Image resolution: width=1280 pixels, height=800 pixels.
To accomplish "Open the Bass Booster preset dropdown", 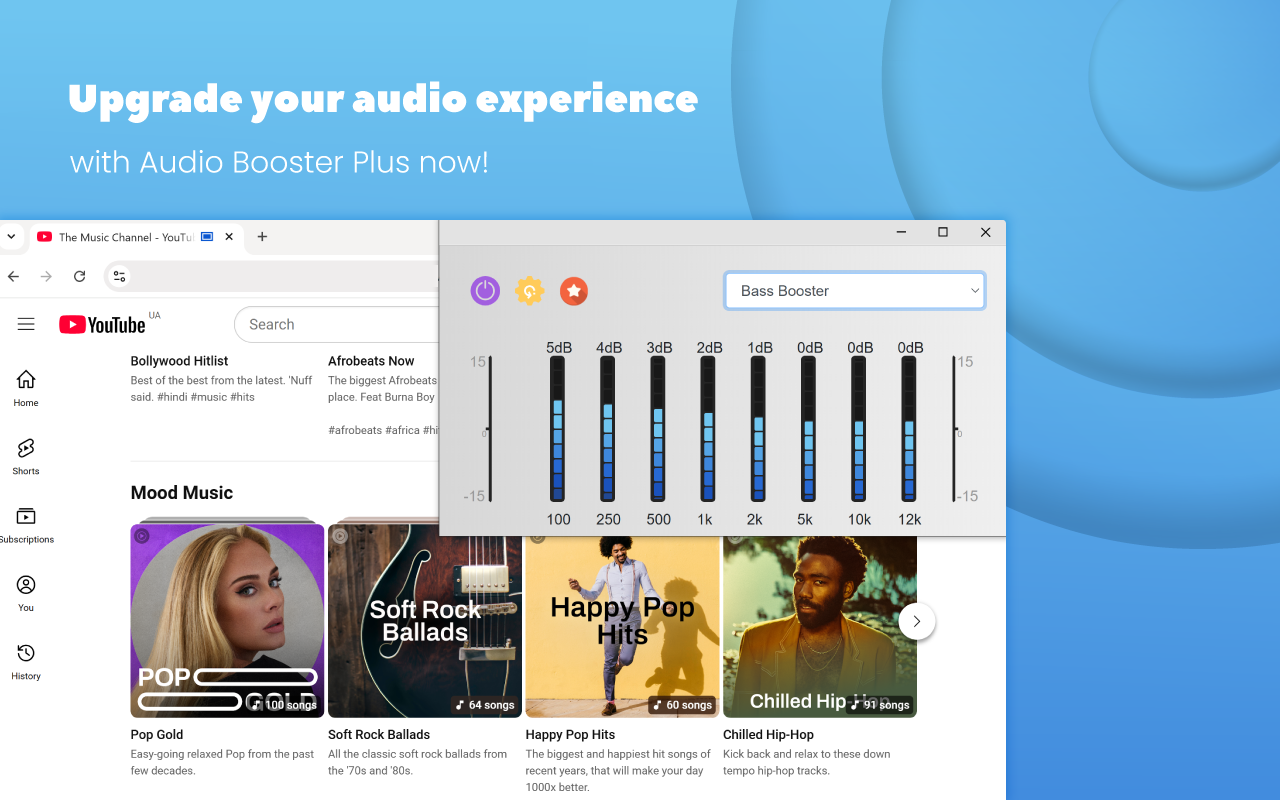I will pyautogui.click(x=855, y=291).
